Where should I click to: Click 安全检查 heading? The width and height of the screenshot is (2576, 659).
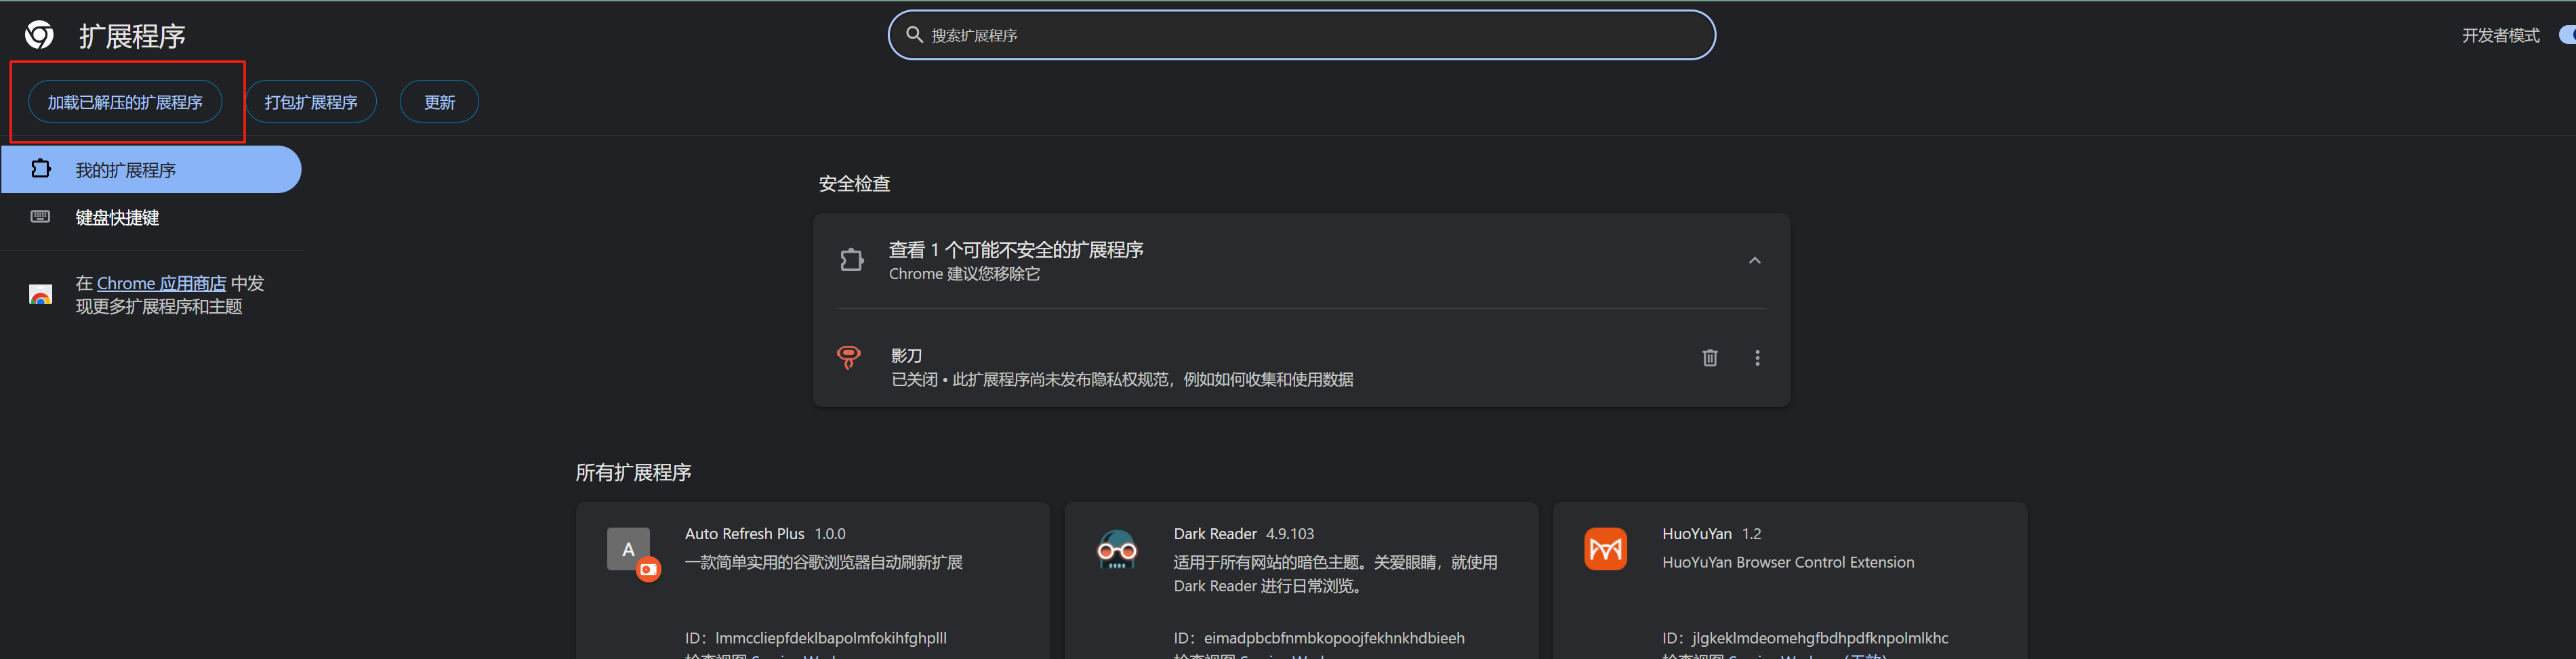[x=854, y=184]
